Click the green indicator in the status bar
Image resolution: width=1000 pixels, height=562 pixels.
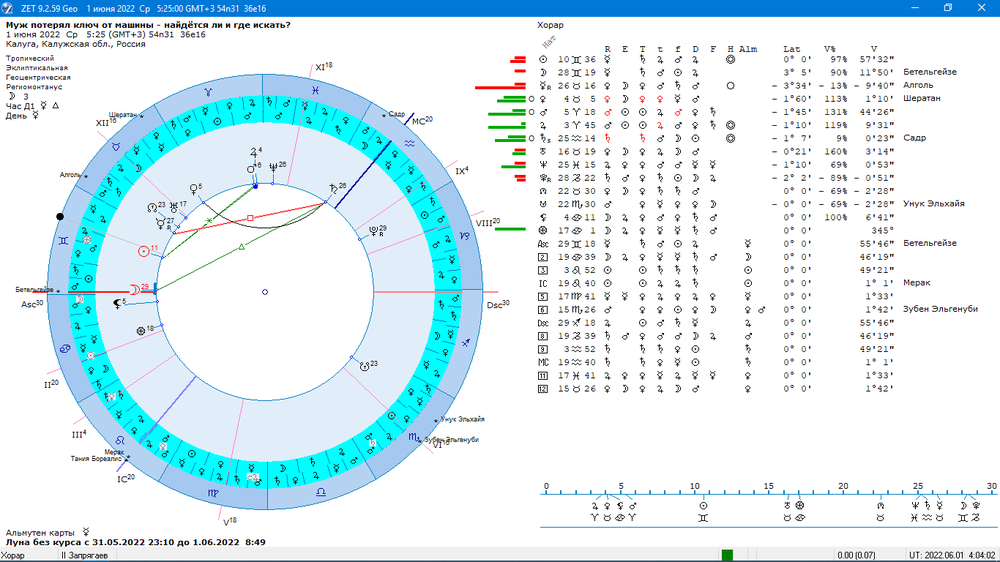tap(727, 555)
